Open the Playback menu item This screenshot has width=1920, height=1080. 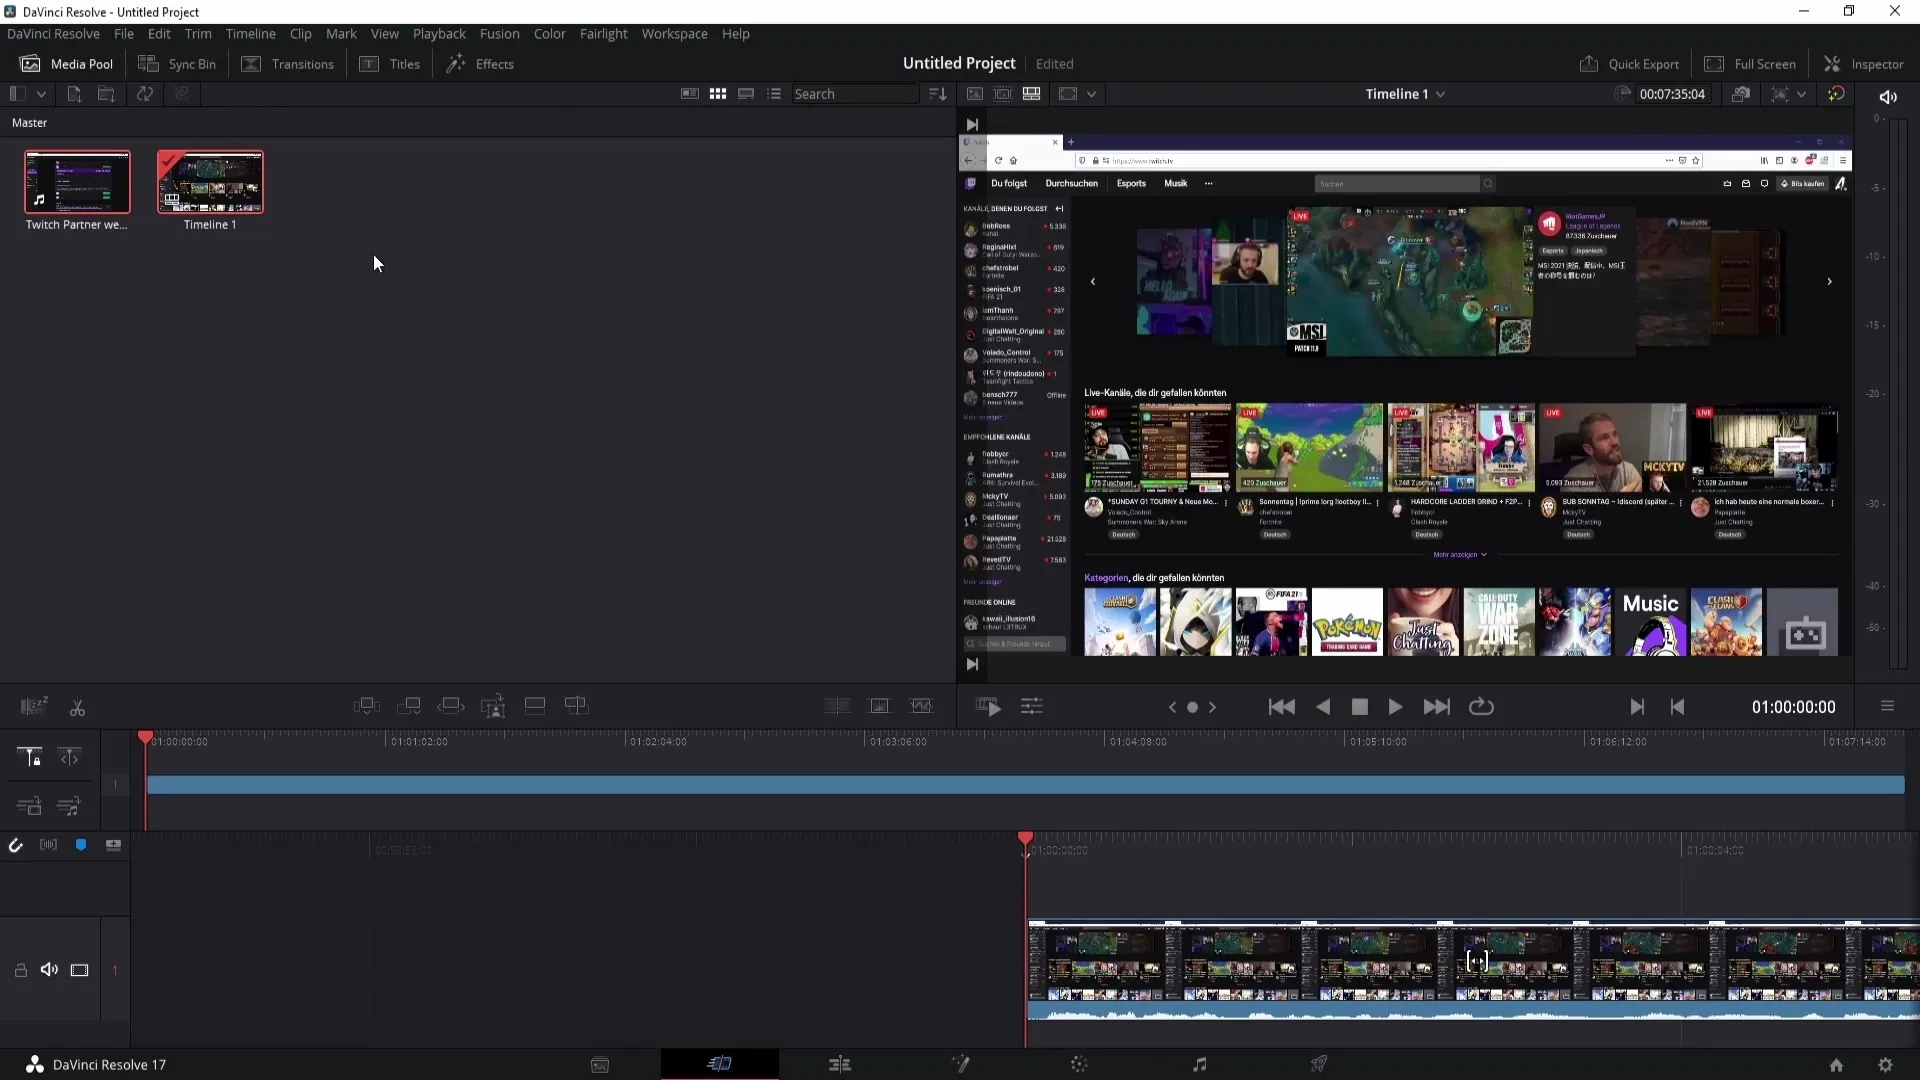click(x=439, y=33)
